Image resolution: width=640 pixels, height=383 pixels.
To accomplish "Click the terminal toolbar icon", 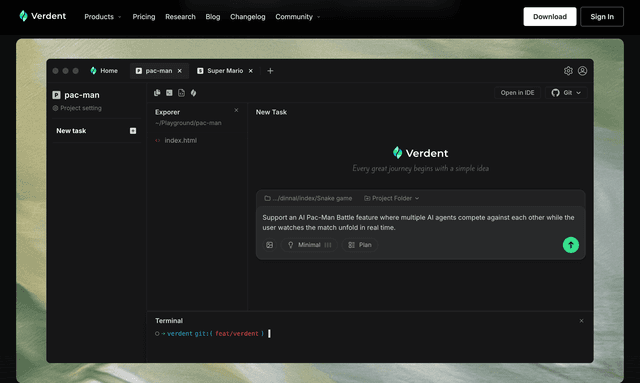I will tap(169, 93).
